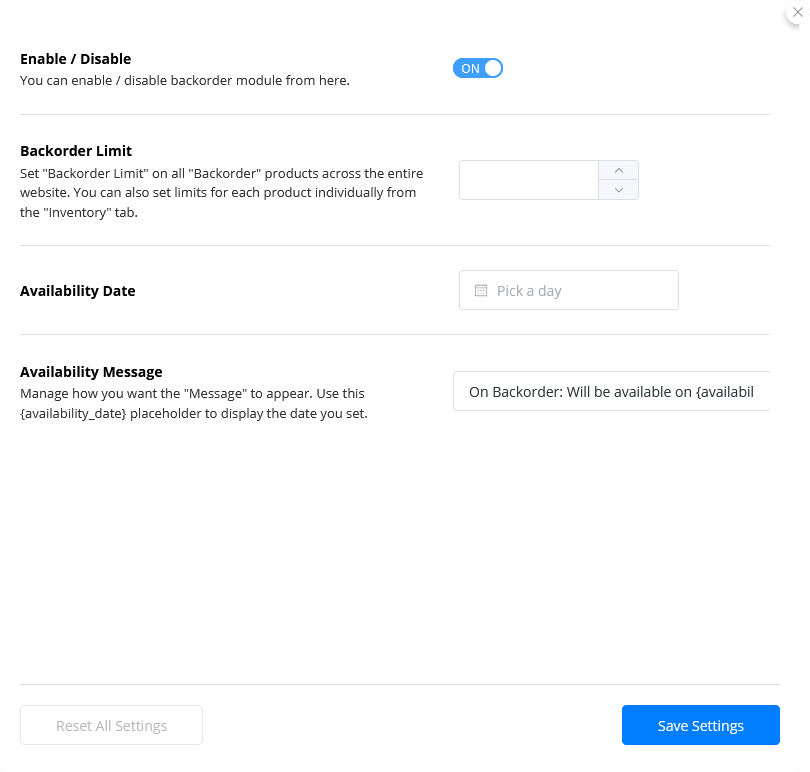This screenshot has height=772, width=810.
Task: Click the upward chevron on the Backorder Limit spinner
Action: (618, 169)
